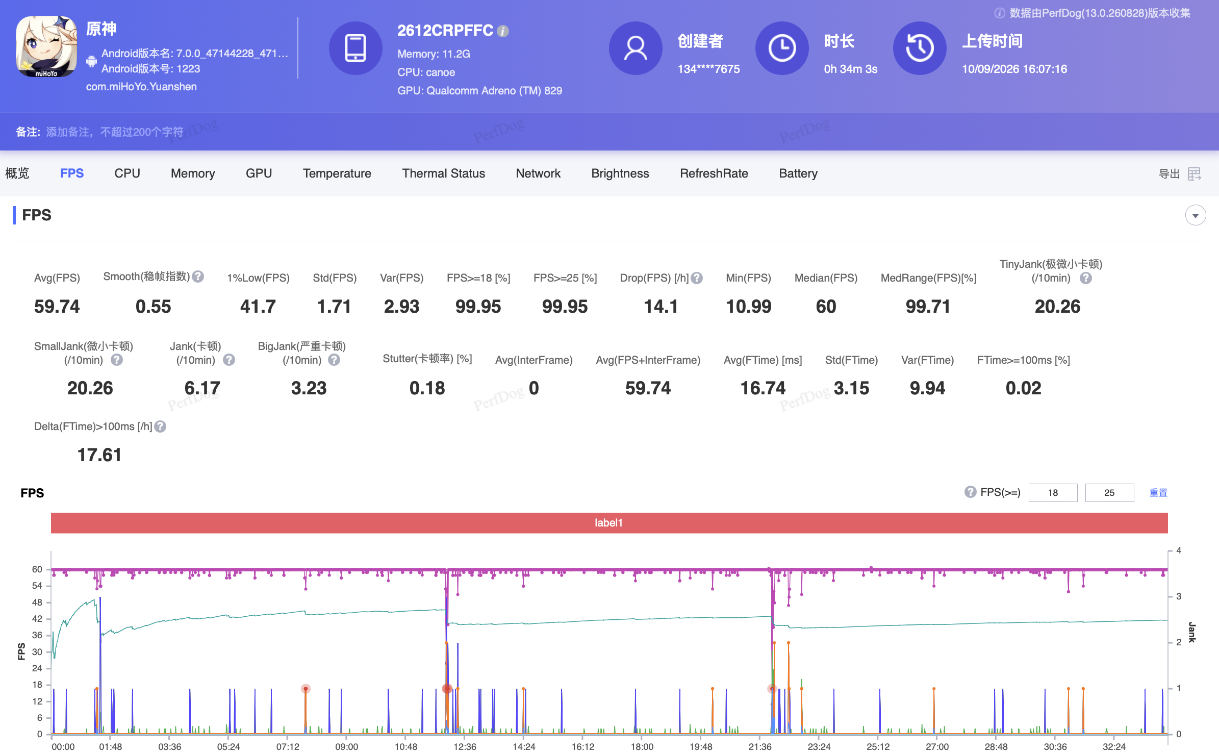Click the Avg(FPS) value 59.74
Screen dimensions: 1219x754
57,306
